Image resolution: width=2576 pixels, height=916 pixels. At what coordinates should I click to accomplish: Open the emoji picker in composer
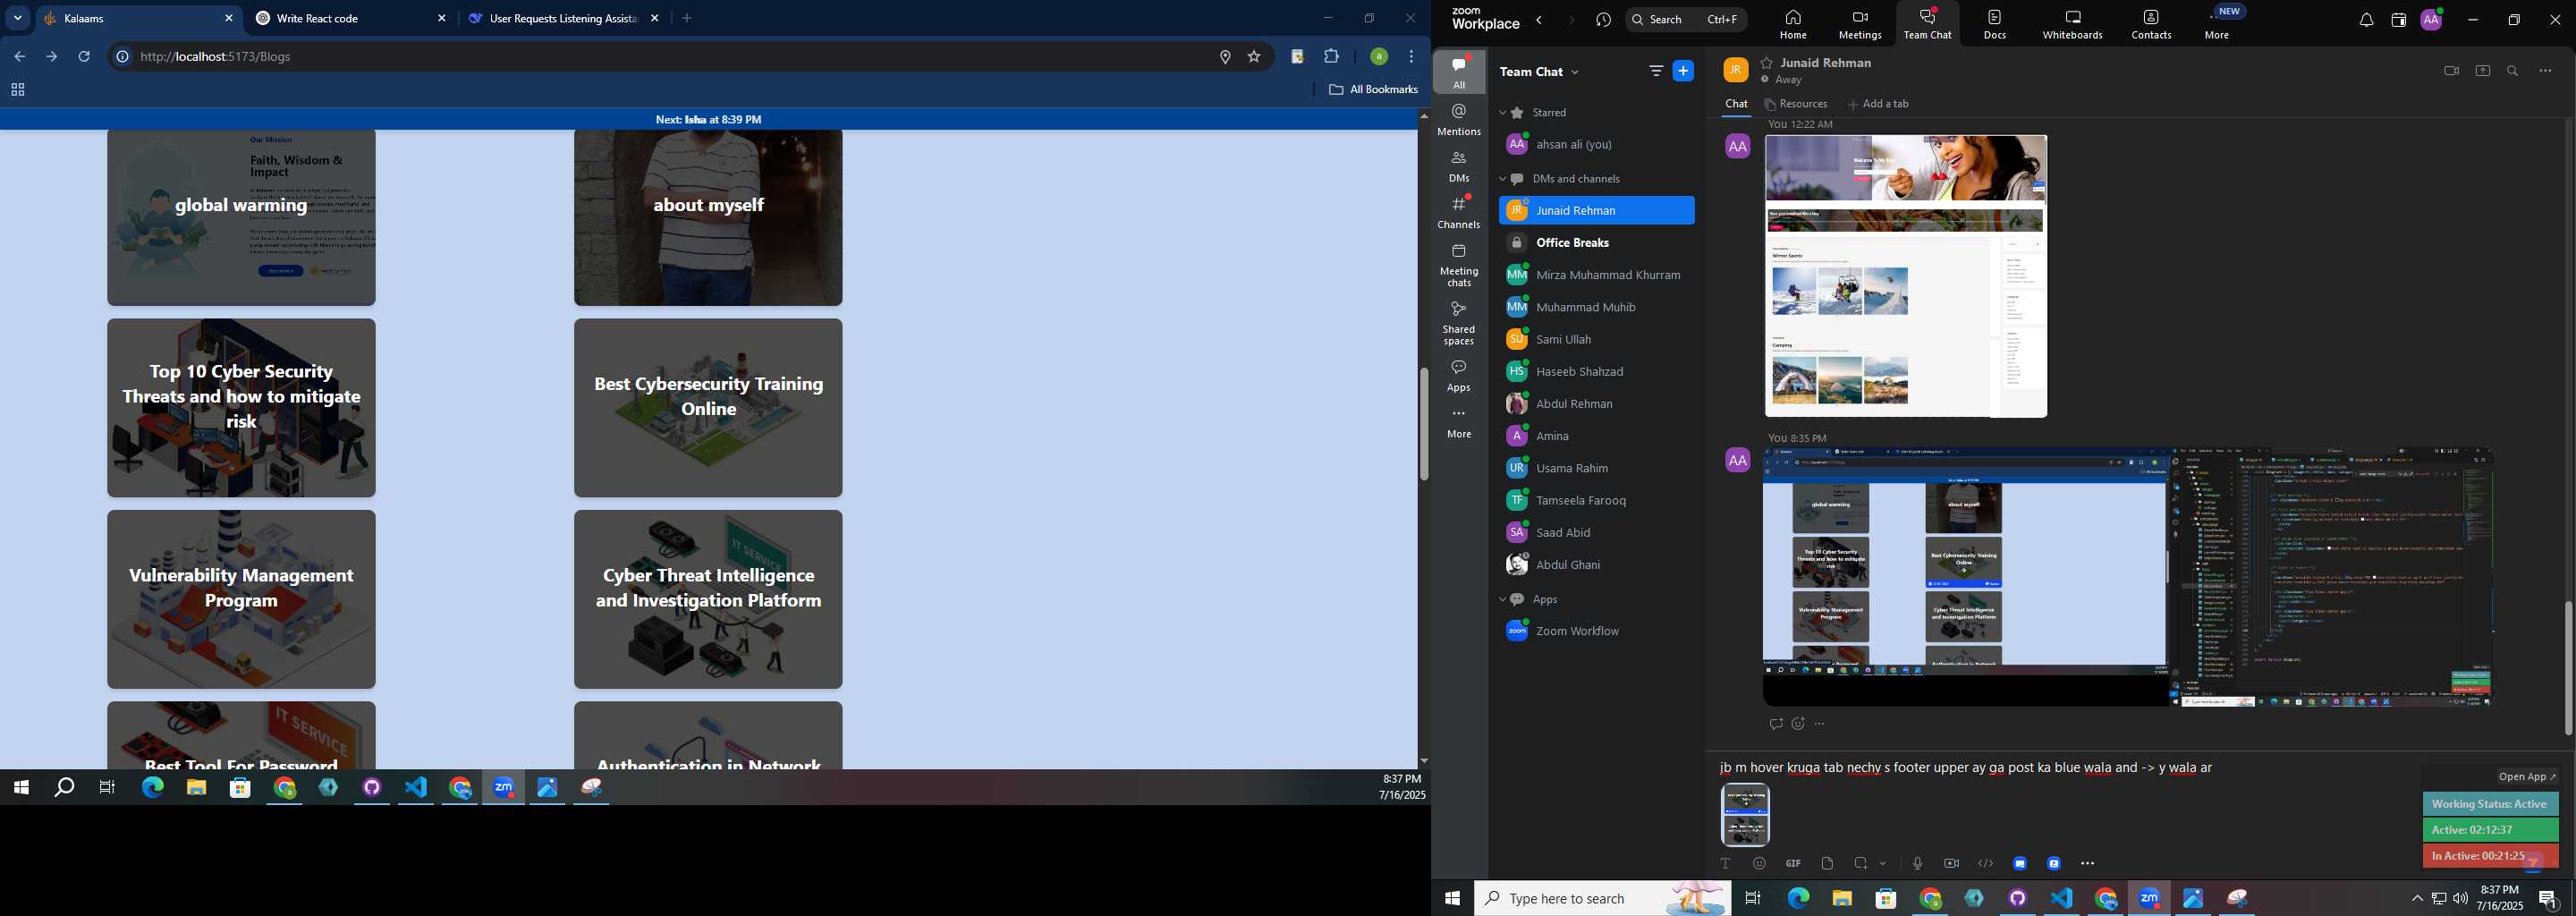1759,863
